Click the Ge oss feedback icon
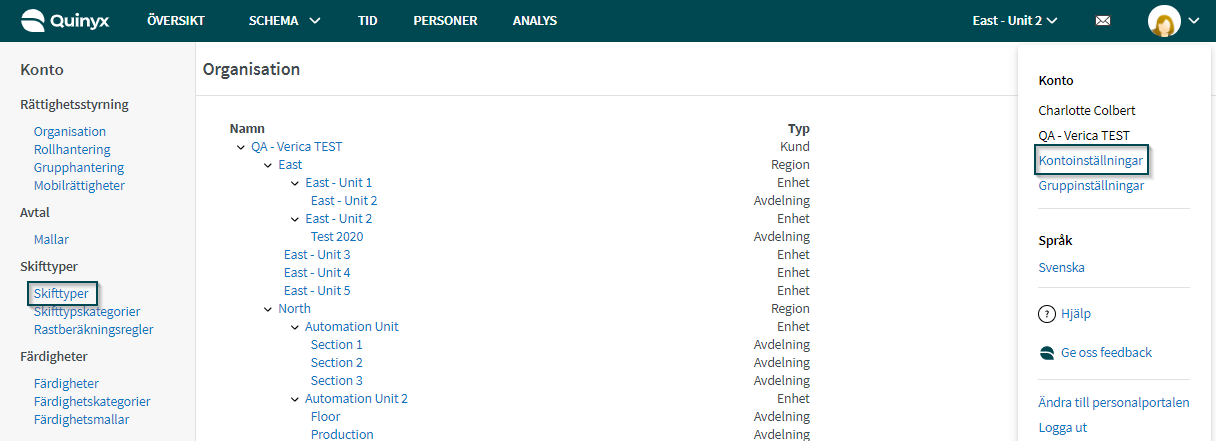1216x441 pixels. point(1047,353)
